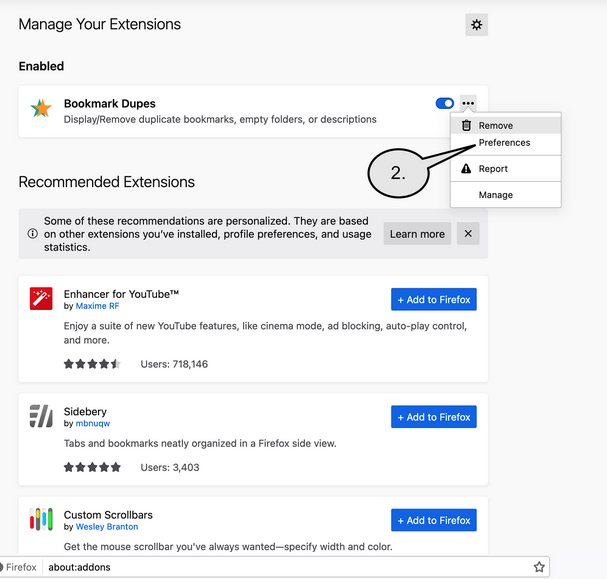Disable the Bookmark Dupes extension toggle
Screen dimensions: 607x579
444,103
